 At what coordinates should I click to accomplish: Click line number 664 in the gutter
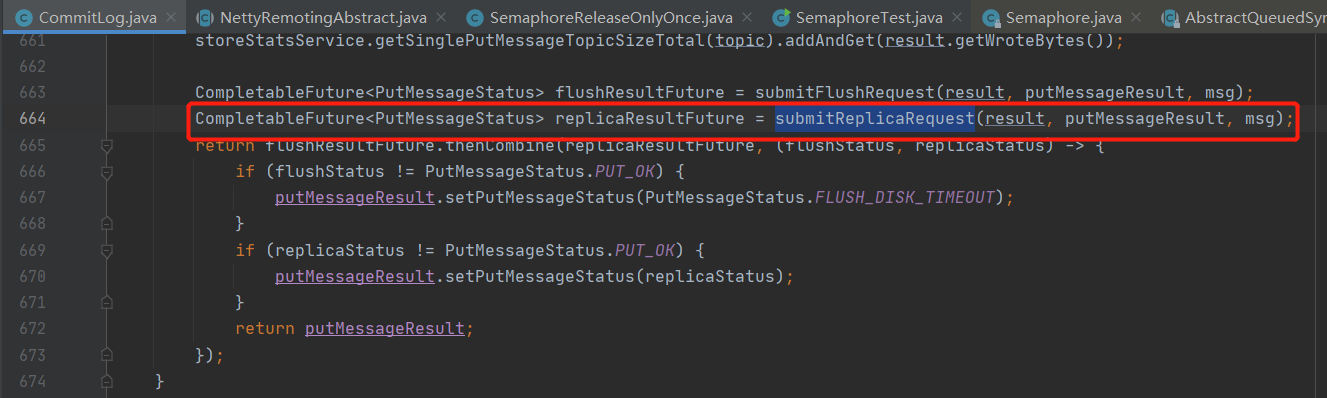[x=33, y=120]
